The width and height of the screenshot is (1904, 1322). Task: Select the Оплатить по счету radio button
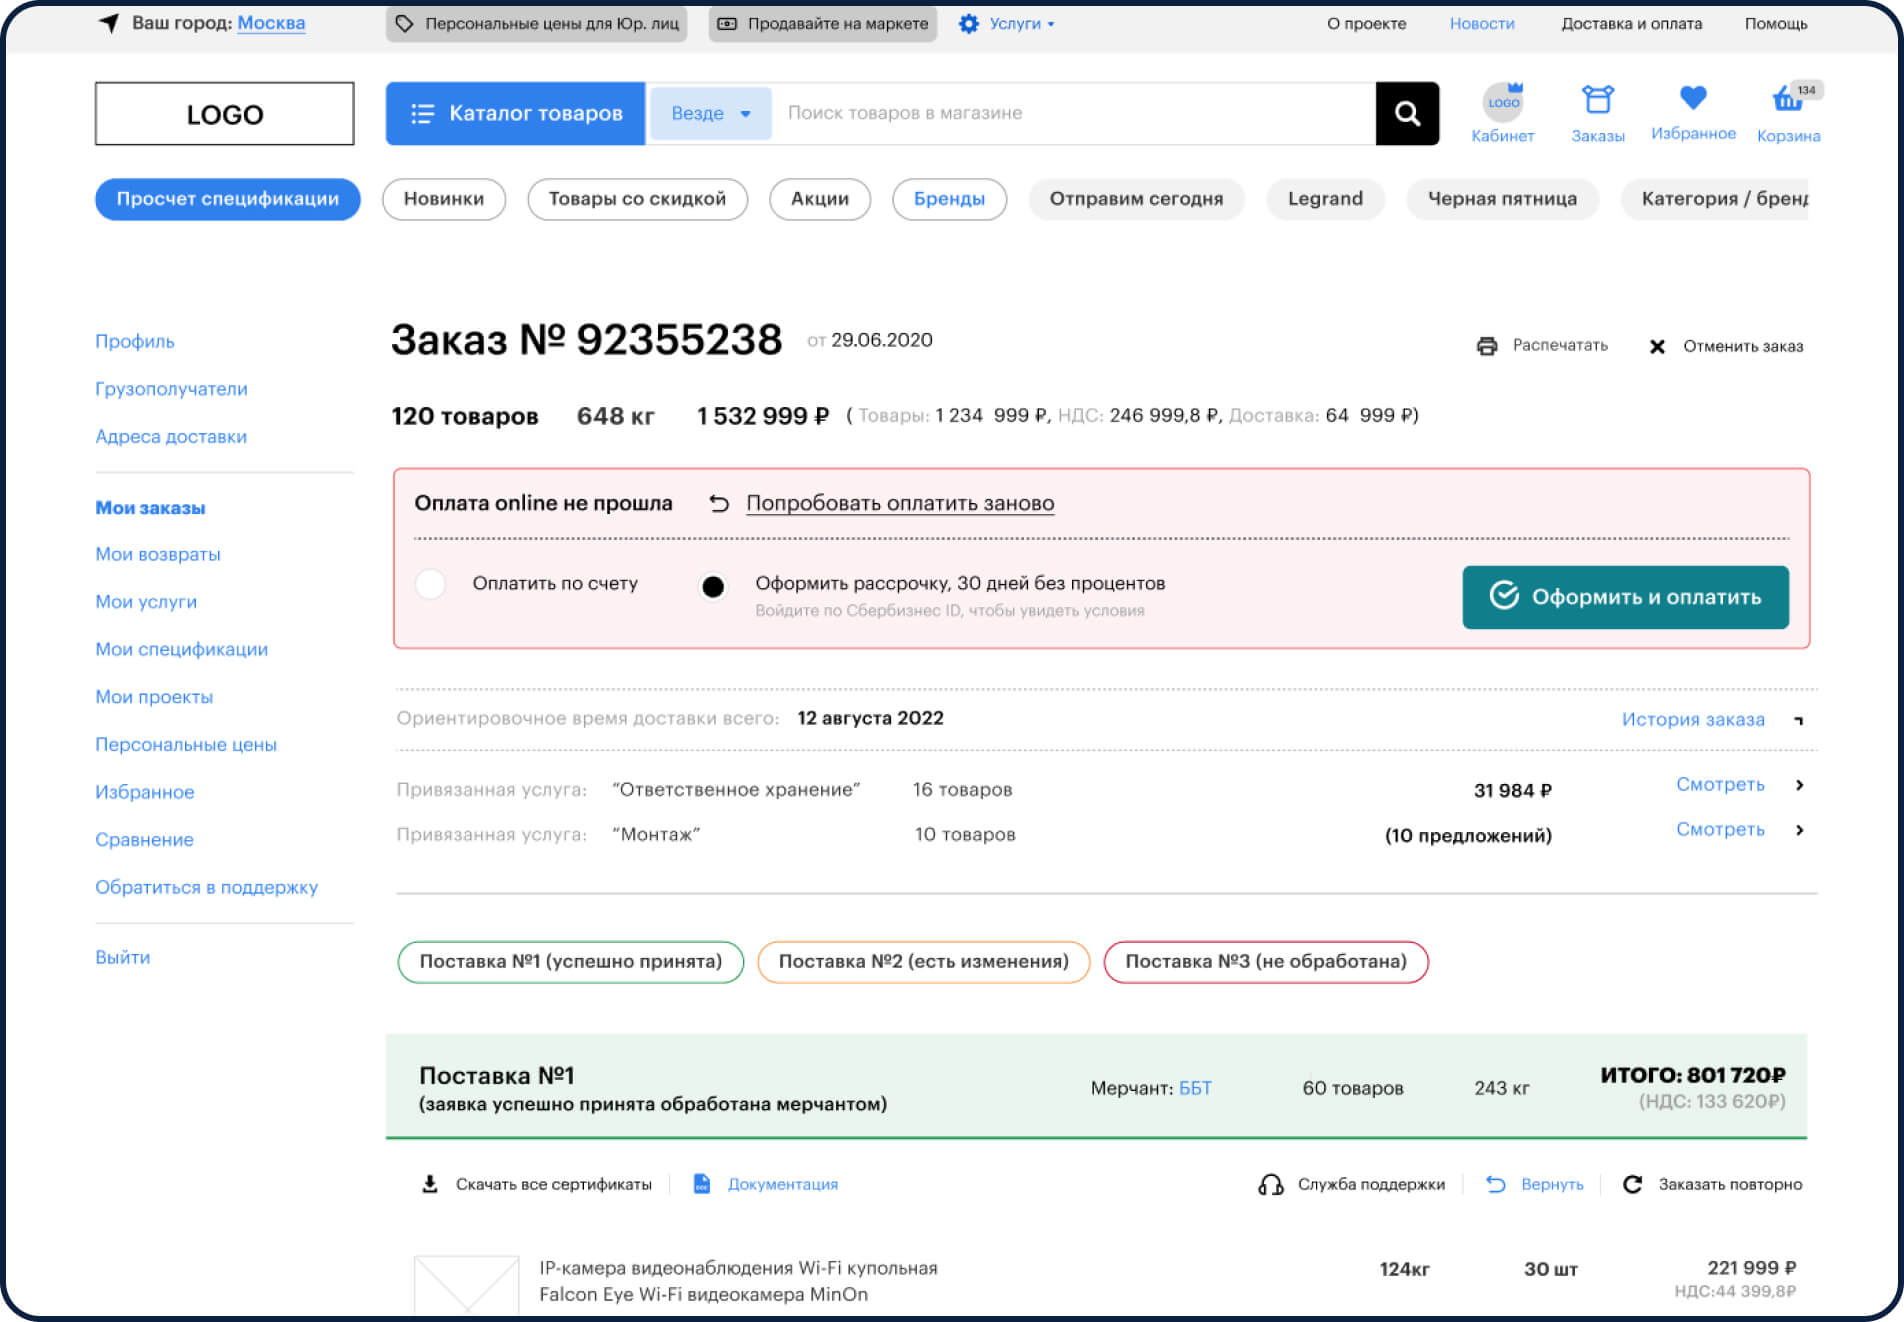click(x=431, y=584)
